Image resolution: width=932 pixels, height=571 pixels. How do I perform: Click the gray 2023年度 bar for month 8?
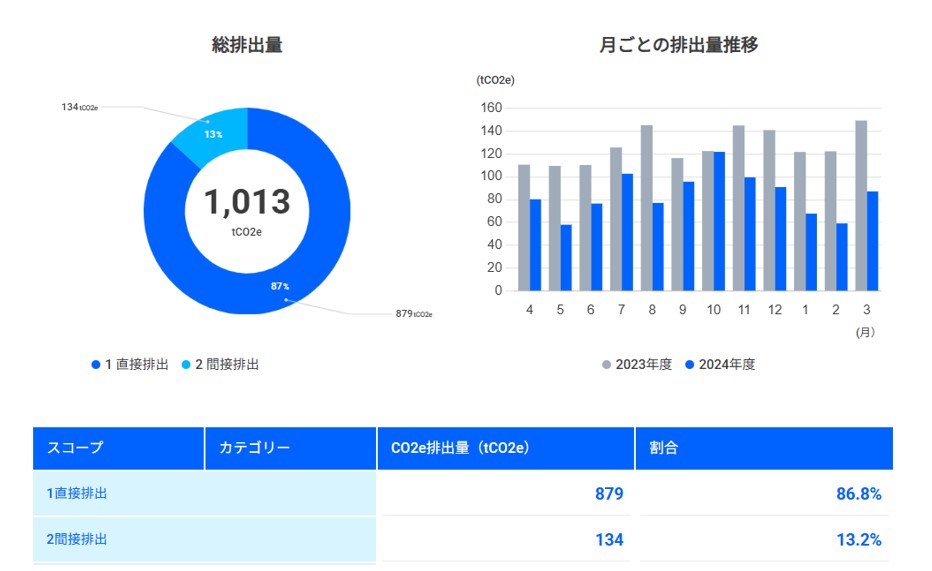click(646, 207)
